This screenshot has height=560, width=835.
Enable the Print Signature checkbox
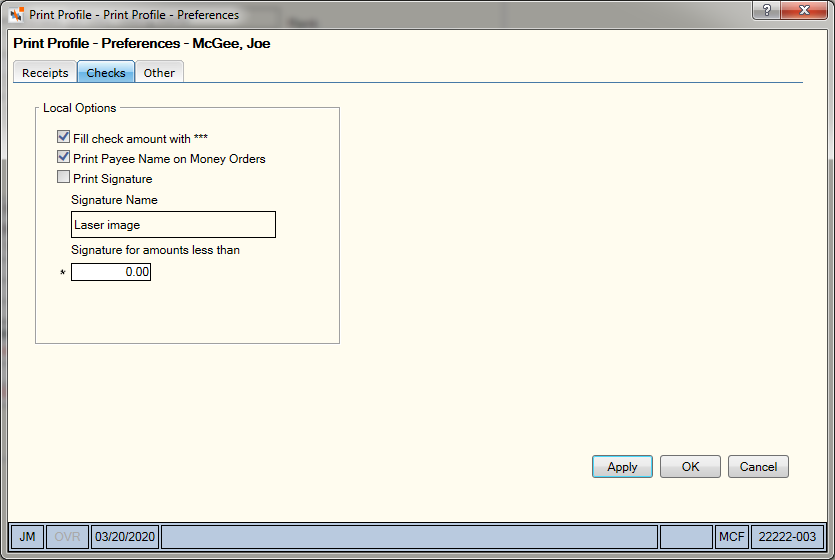point(63,177)
